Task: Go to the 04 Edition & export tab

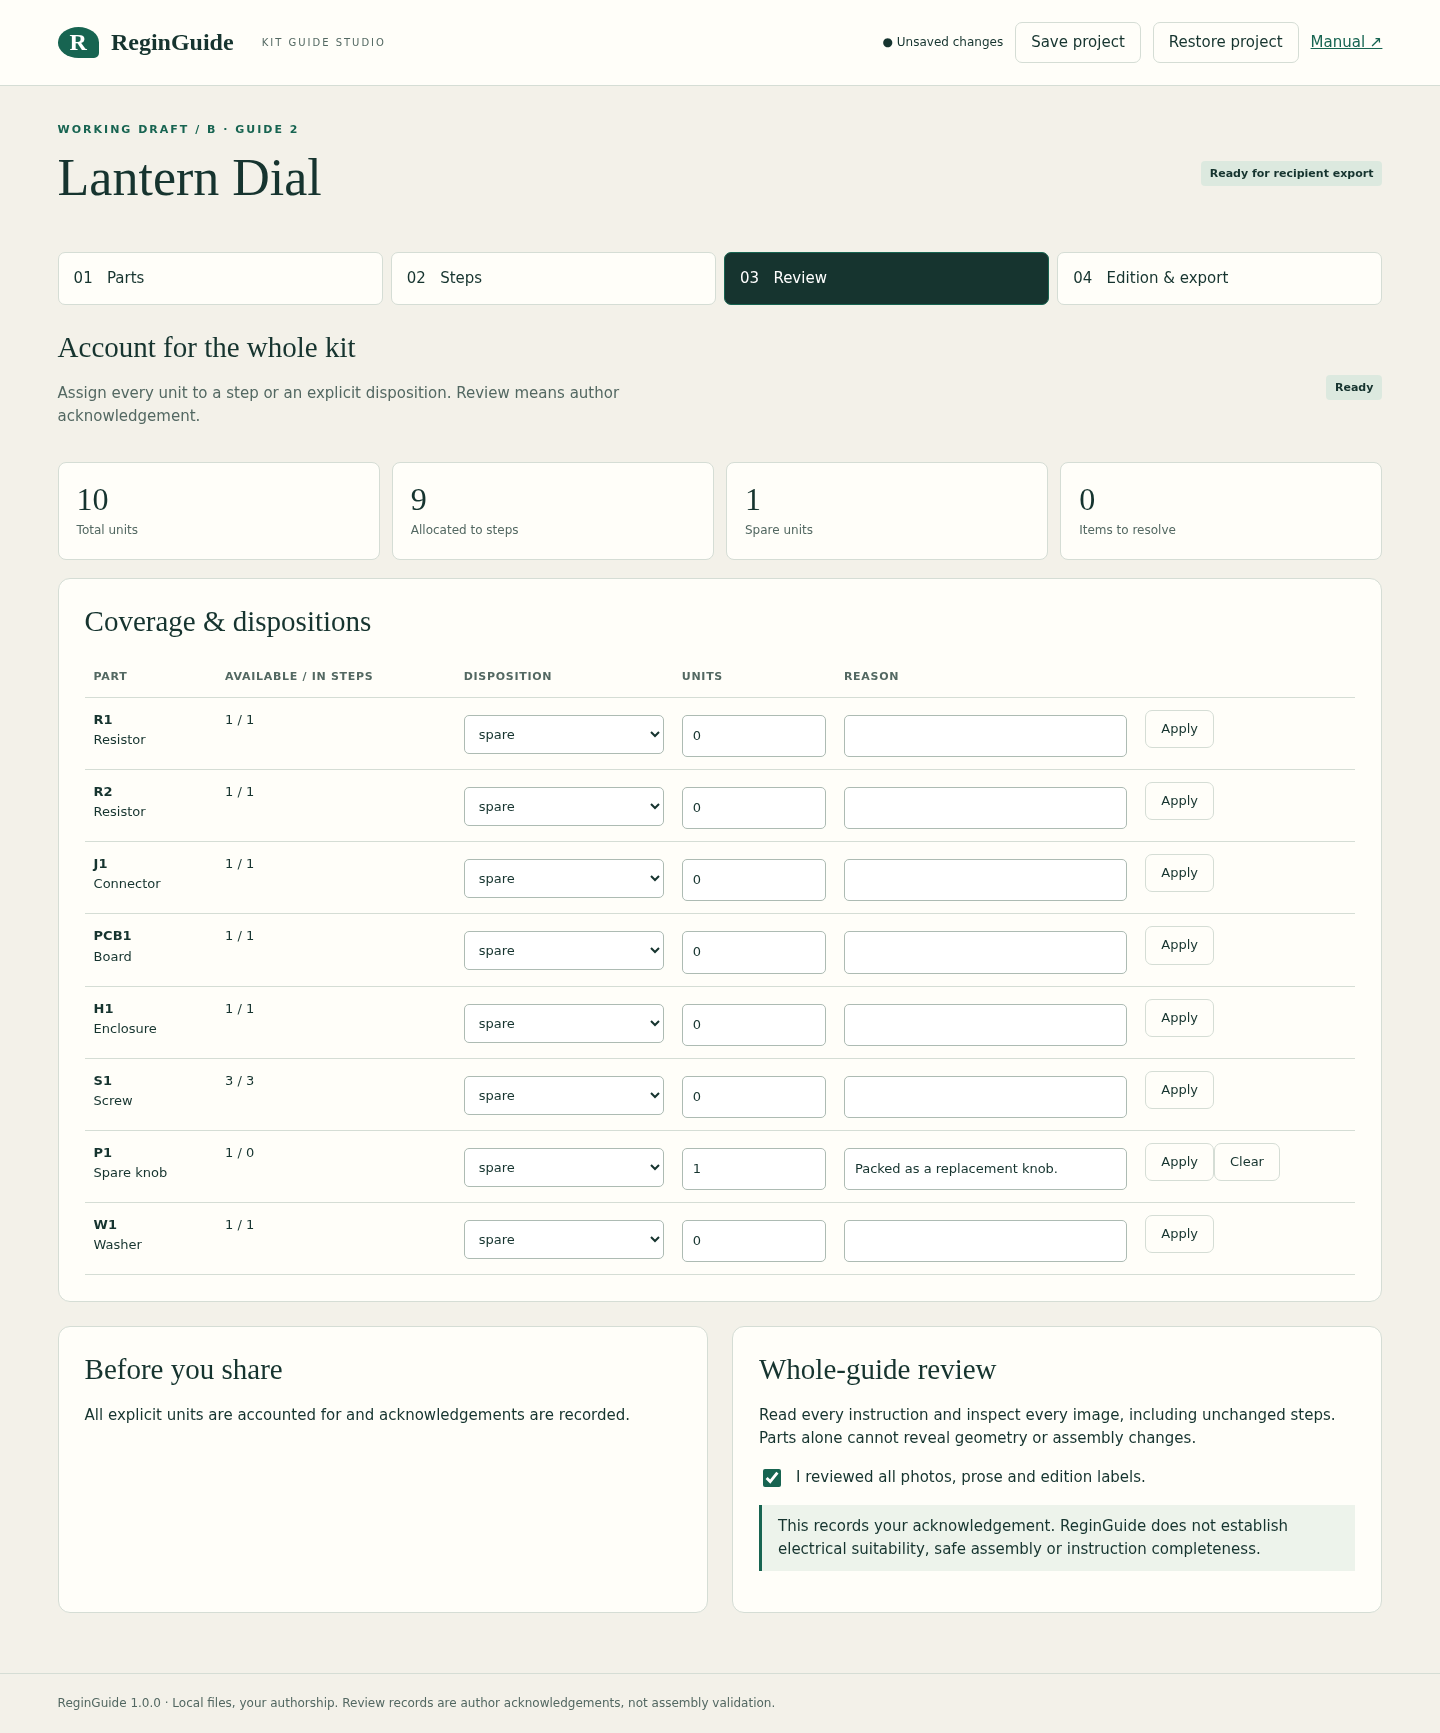Action: 1219,278
